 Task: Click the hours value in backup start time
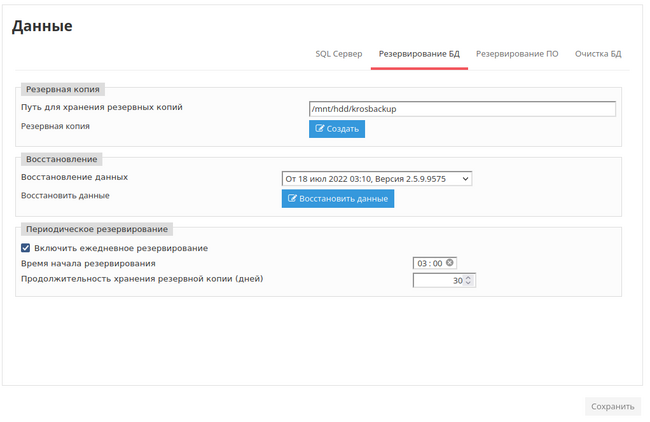click(423, 263)
